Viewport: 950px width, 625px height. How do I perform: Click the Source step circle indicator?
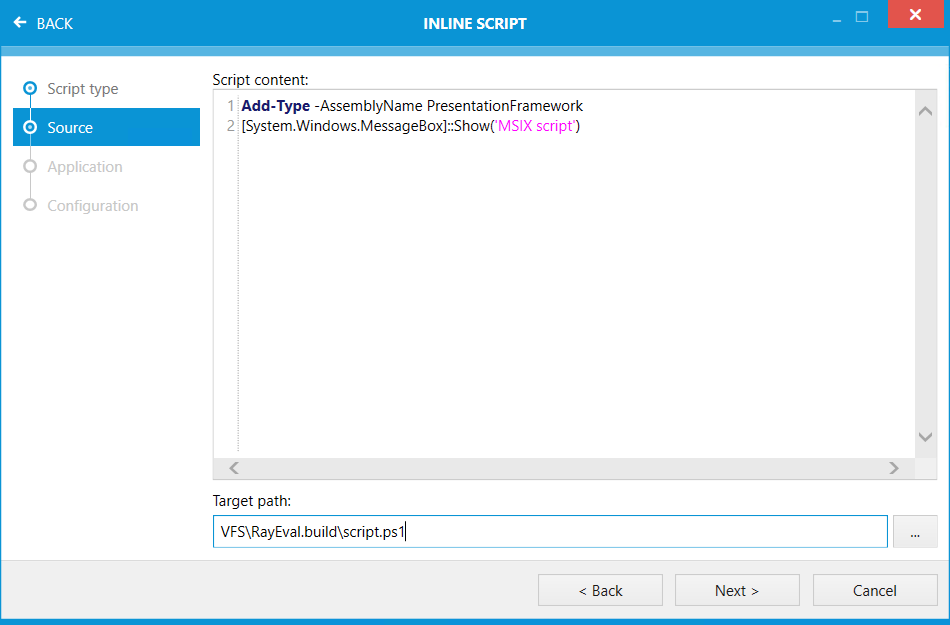coord(29,127)
